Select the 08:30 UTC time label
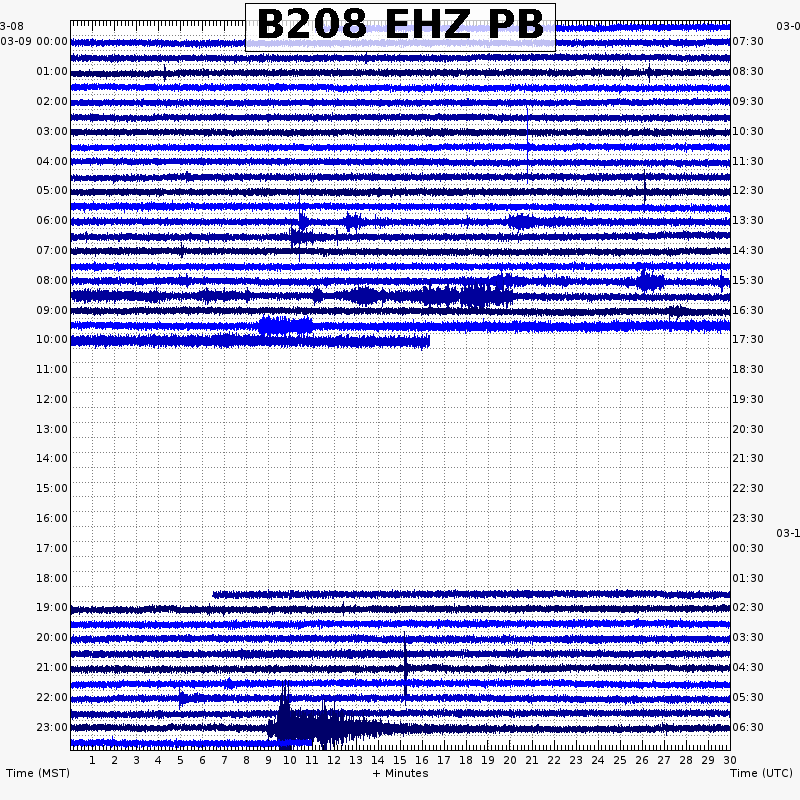800x800 pixels. 748,71
